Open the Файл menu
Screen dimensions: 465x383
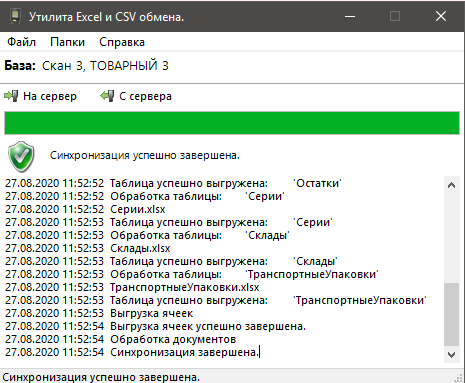pyautogui.click(x=22, y=42)
